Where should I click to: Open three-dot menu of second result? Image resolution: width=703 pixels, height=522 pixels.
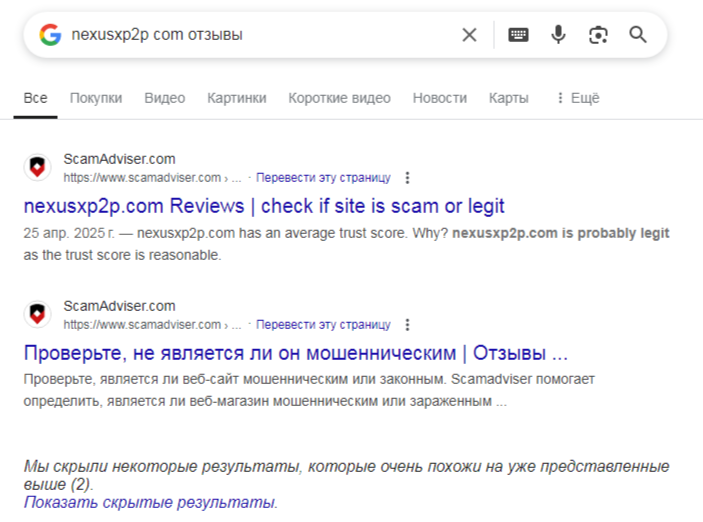[x=407, y=324]
